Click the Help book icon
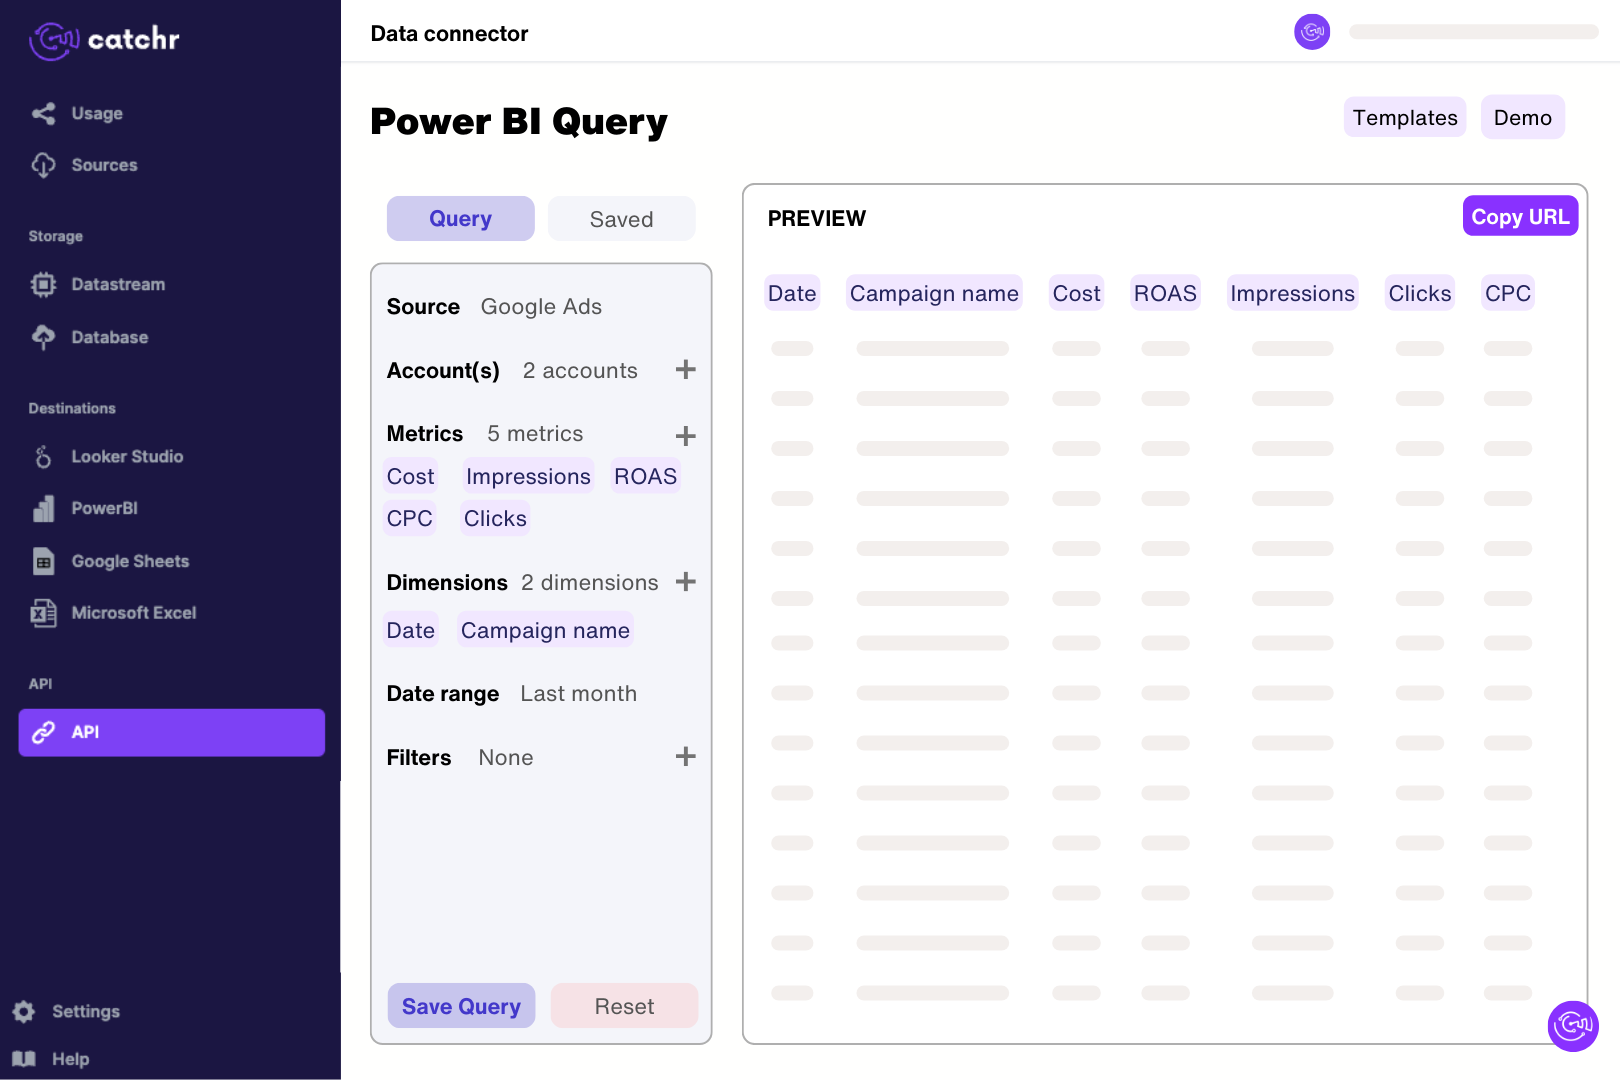The width and height of the screenshot is (1620, 1080). coord(24,1058)
